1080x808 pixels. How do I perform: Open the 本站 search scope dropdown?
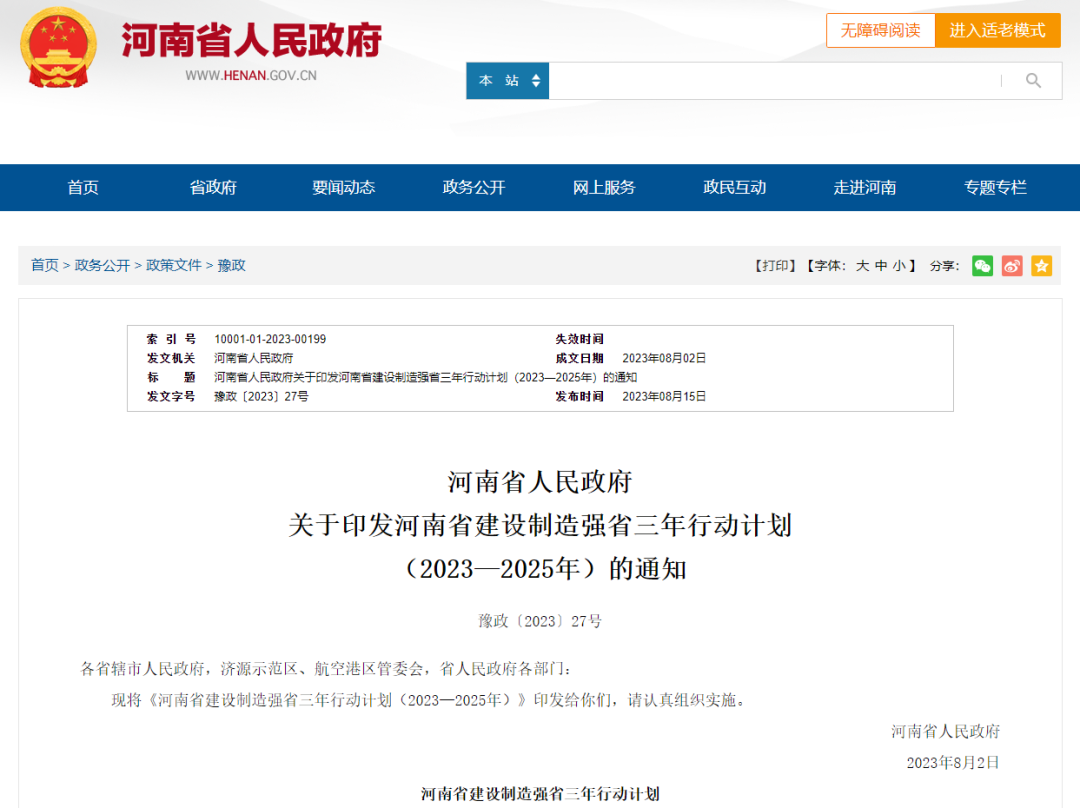(508, 81)
